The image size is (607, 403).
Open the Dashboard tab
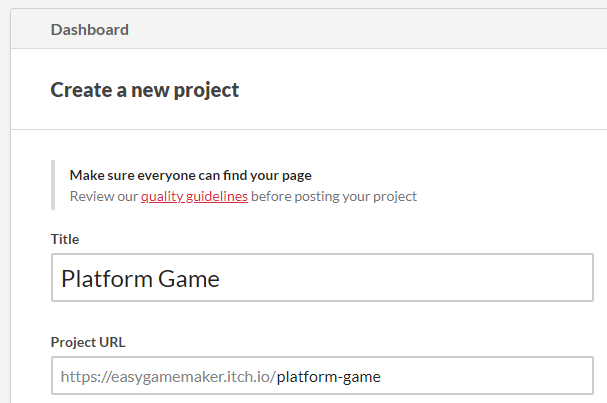point(89,29)
